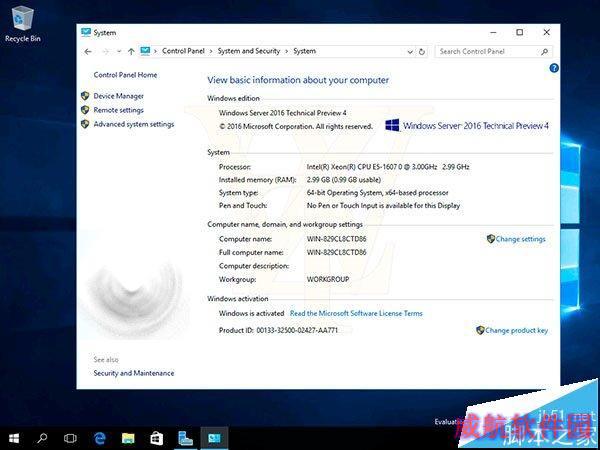600x450 pixels.
Task: Open Security and Maintenance link
Action: click(134, 373)
